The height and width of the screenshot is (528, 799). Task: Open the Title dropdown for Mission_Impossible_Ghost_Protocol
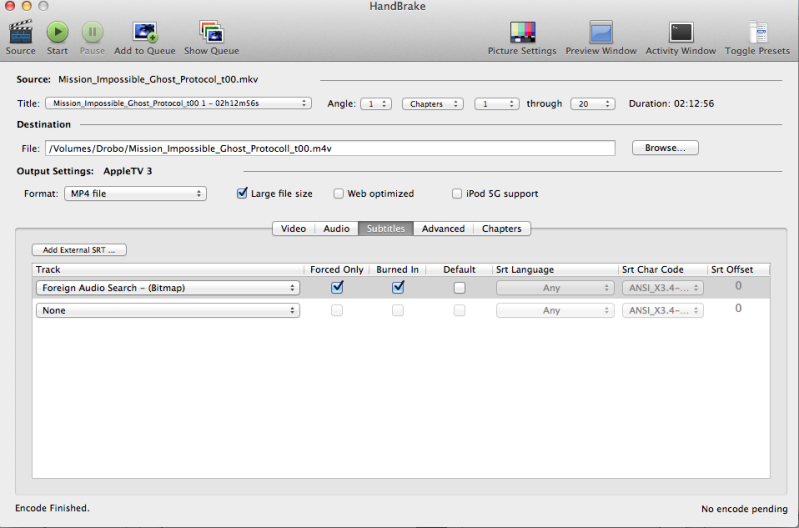coord(178,103)
